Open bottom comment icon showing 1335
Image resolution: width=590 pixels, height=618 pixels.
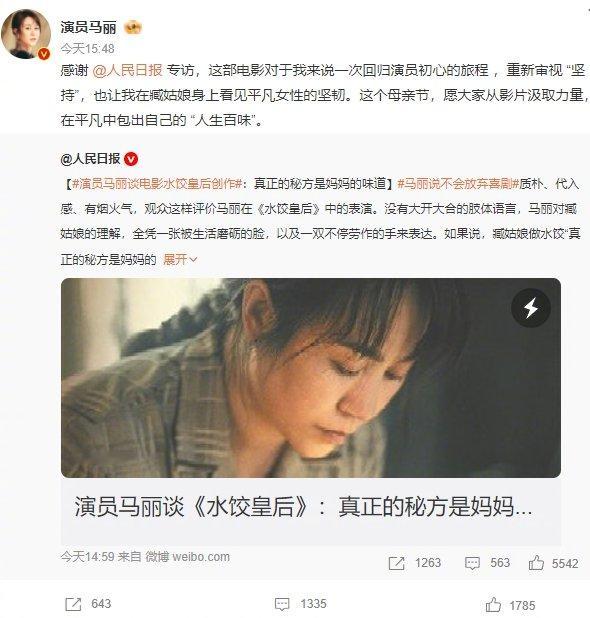[x=282, y=604]
